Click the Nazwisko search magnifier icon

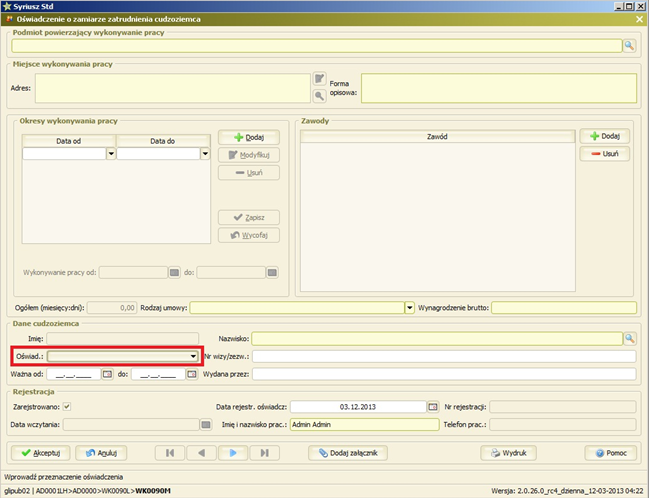(630, 339)
